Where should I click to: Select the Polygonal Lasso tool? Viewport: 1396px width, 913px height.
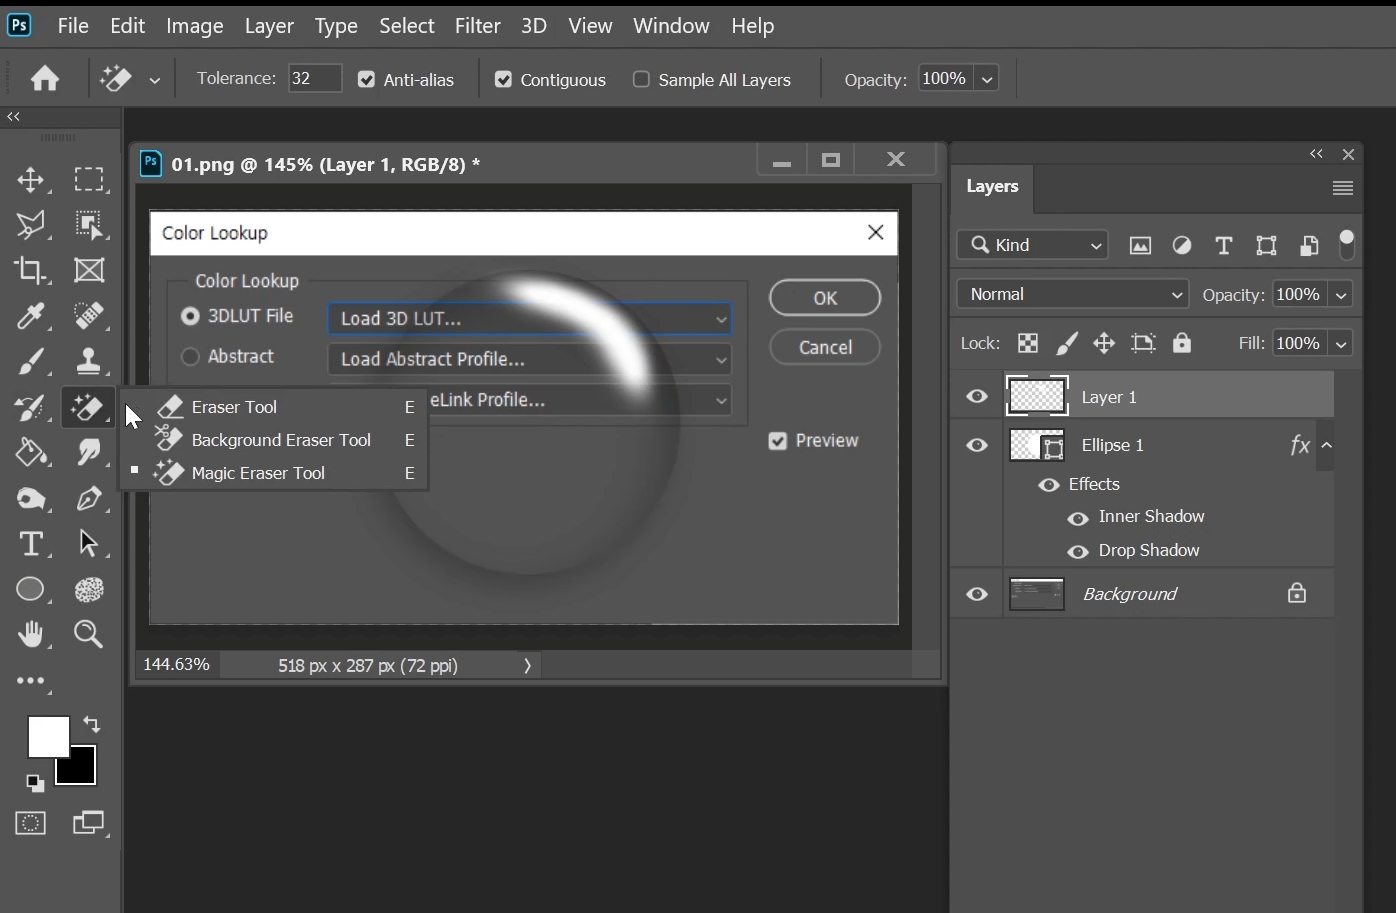30,225
